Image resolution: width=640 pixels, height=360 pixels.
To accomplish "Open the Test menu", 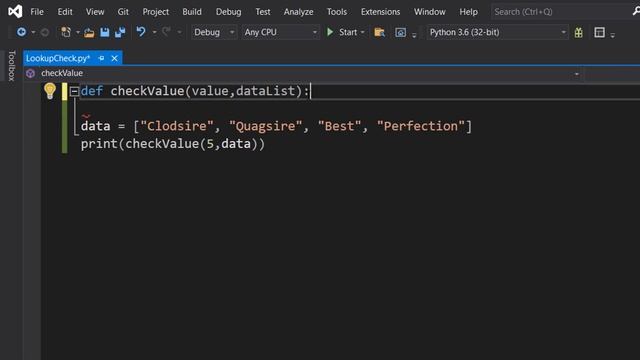I will pos(262,12).
